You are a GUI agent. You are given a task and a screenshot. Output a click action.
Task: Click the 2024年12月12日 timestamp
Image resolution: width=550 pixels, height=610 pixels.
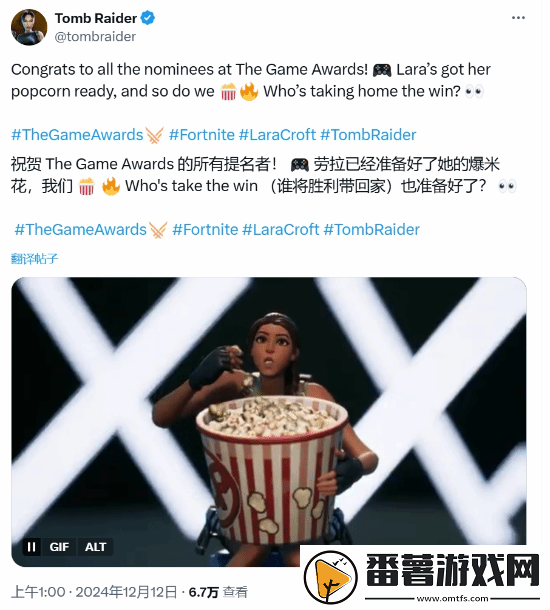tap(126, 592)
